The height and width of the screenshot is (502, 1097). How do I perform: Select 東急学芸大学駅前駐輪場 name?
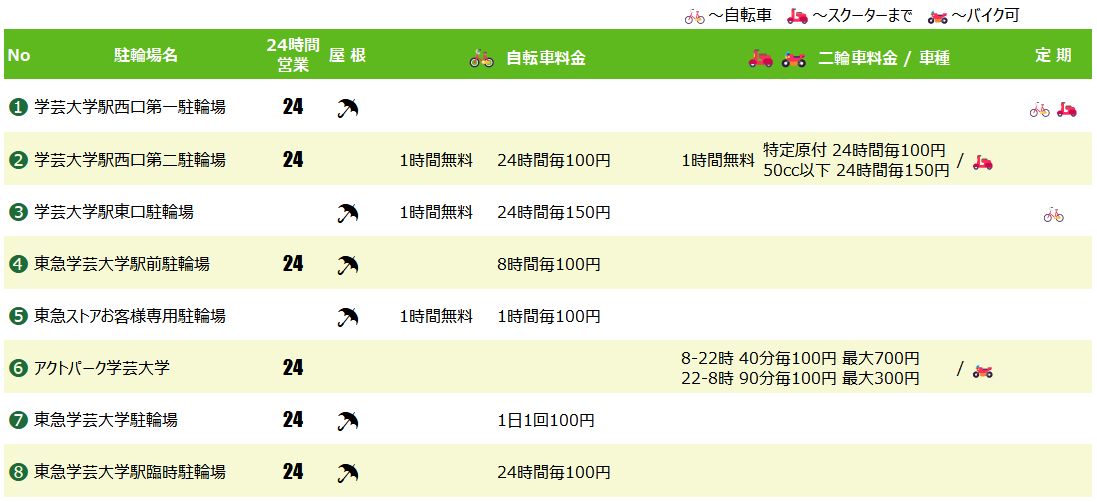click(122, 264)
